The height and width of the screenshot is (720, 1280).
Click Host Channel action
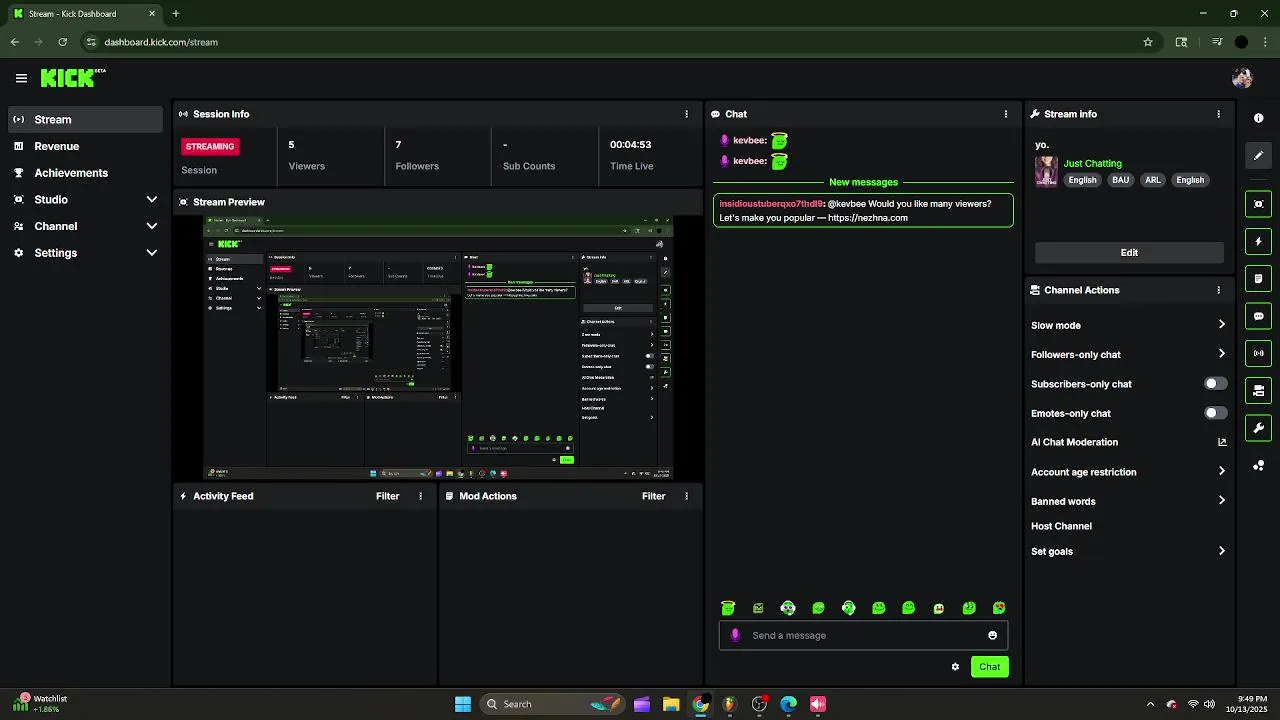click(x=1061, y=526)
